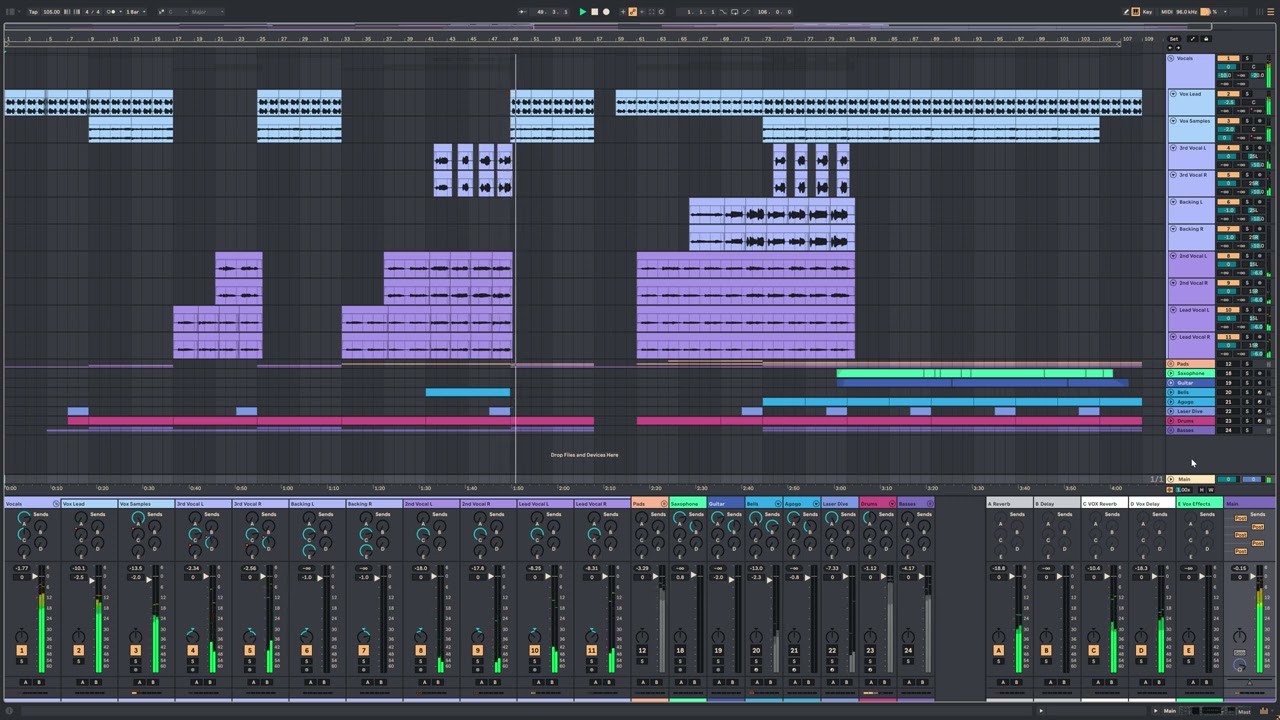
Task: Toggle mixer track activator 2 for Vox Lead
Action: pyautogui.click(x=78, y=650)
